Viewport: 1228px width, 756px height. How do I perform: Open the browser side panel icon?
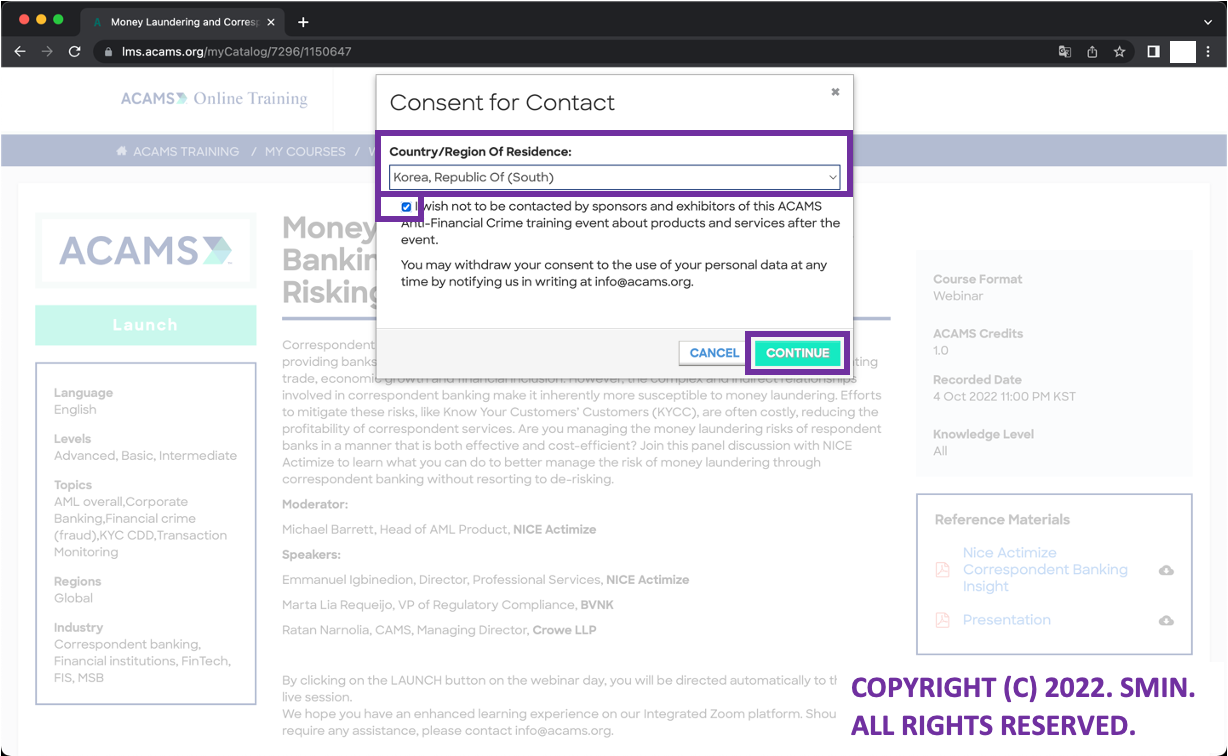[1153, 51]
